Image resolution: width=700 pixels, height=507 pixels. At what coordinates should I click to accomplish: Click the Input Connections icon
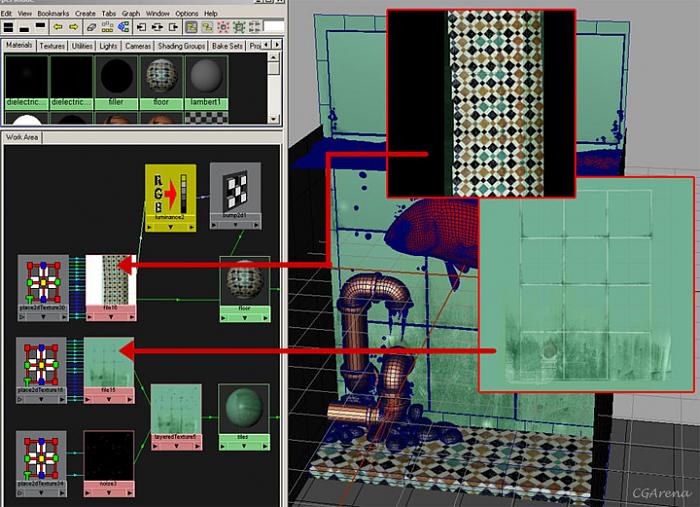[x=142, y=27]
